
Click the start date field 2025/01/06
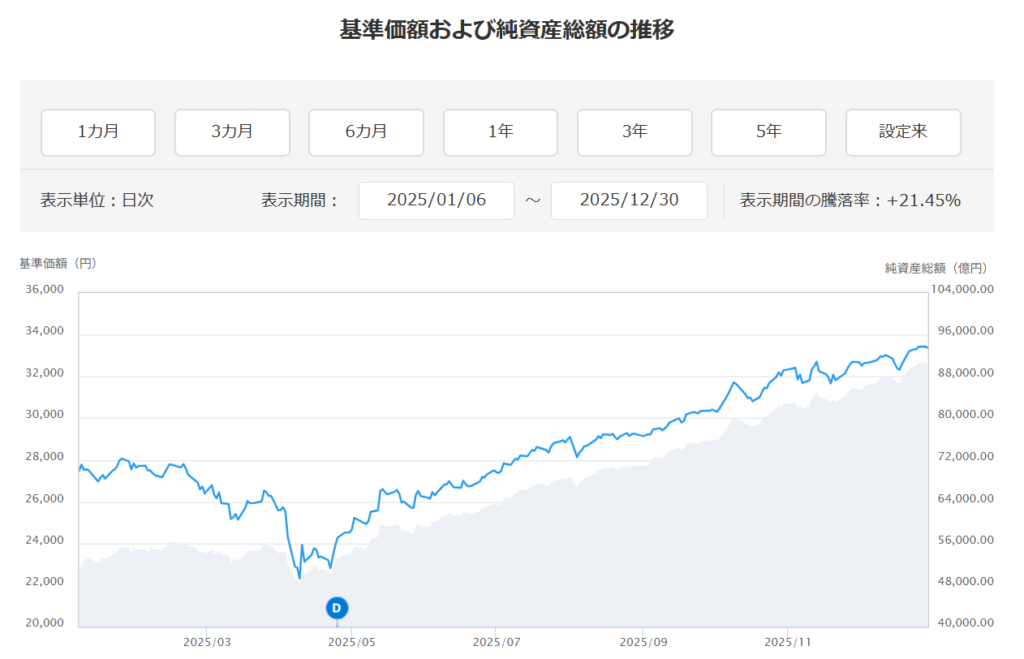(x=436, y=200)
